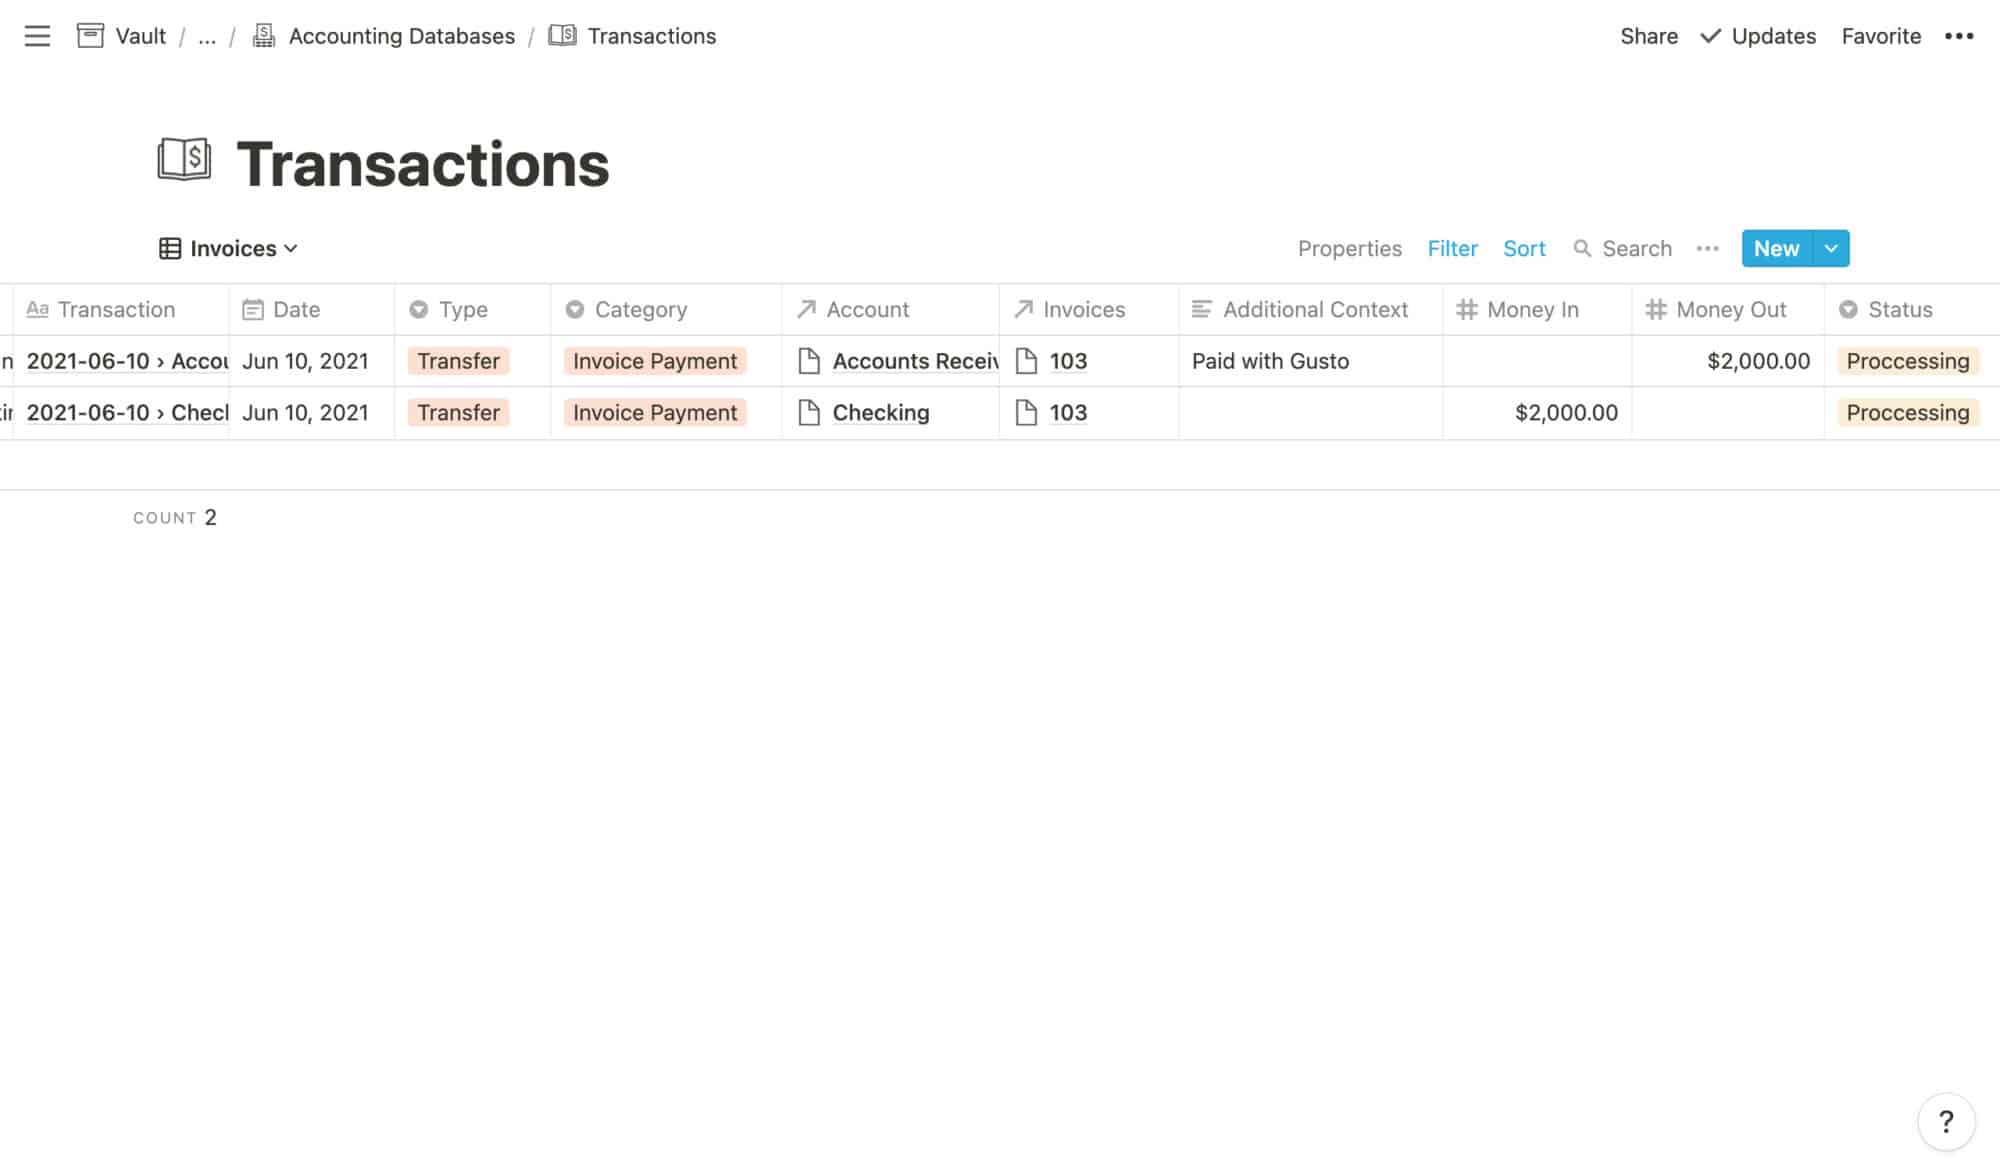Open invoice 103 linked page

coord(1068,361)
